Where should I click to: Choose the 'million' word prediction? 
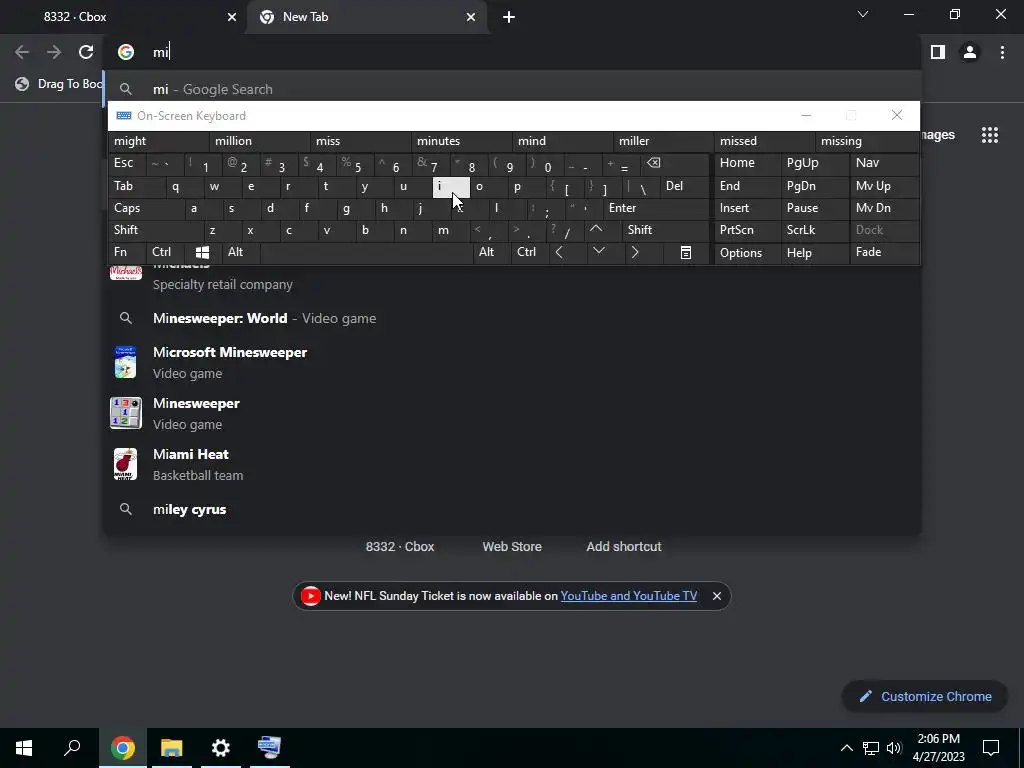point(259,141)
